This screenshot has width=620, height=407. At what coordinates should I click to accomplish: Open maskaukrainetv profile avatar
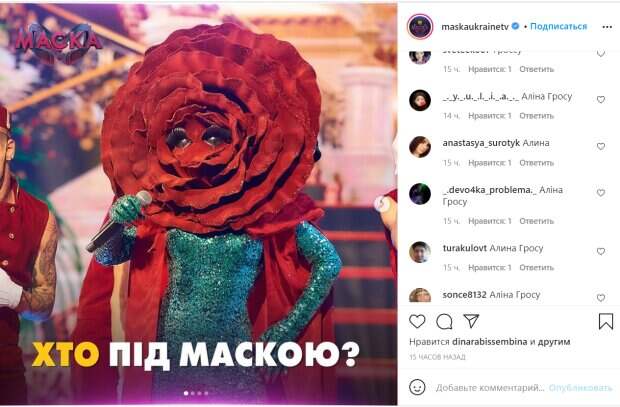[x=420, y=27]
